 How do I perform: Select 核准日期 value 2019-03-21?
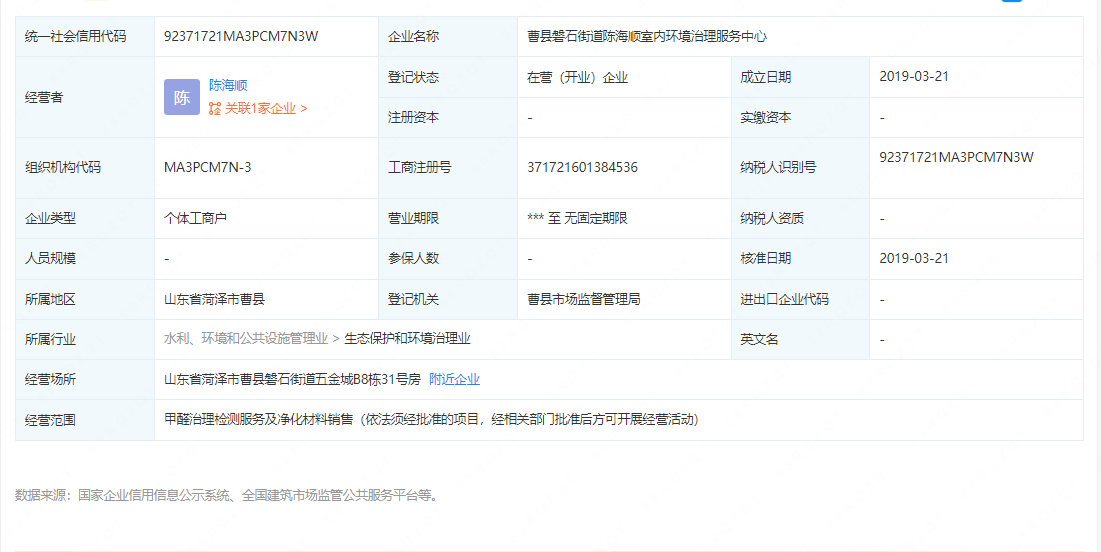click(x=914, y=258)
